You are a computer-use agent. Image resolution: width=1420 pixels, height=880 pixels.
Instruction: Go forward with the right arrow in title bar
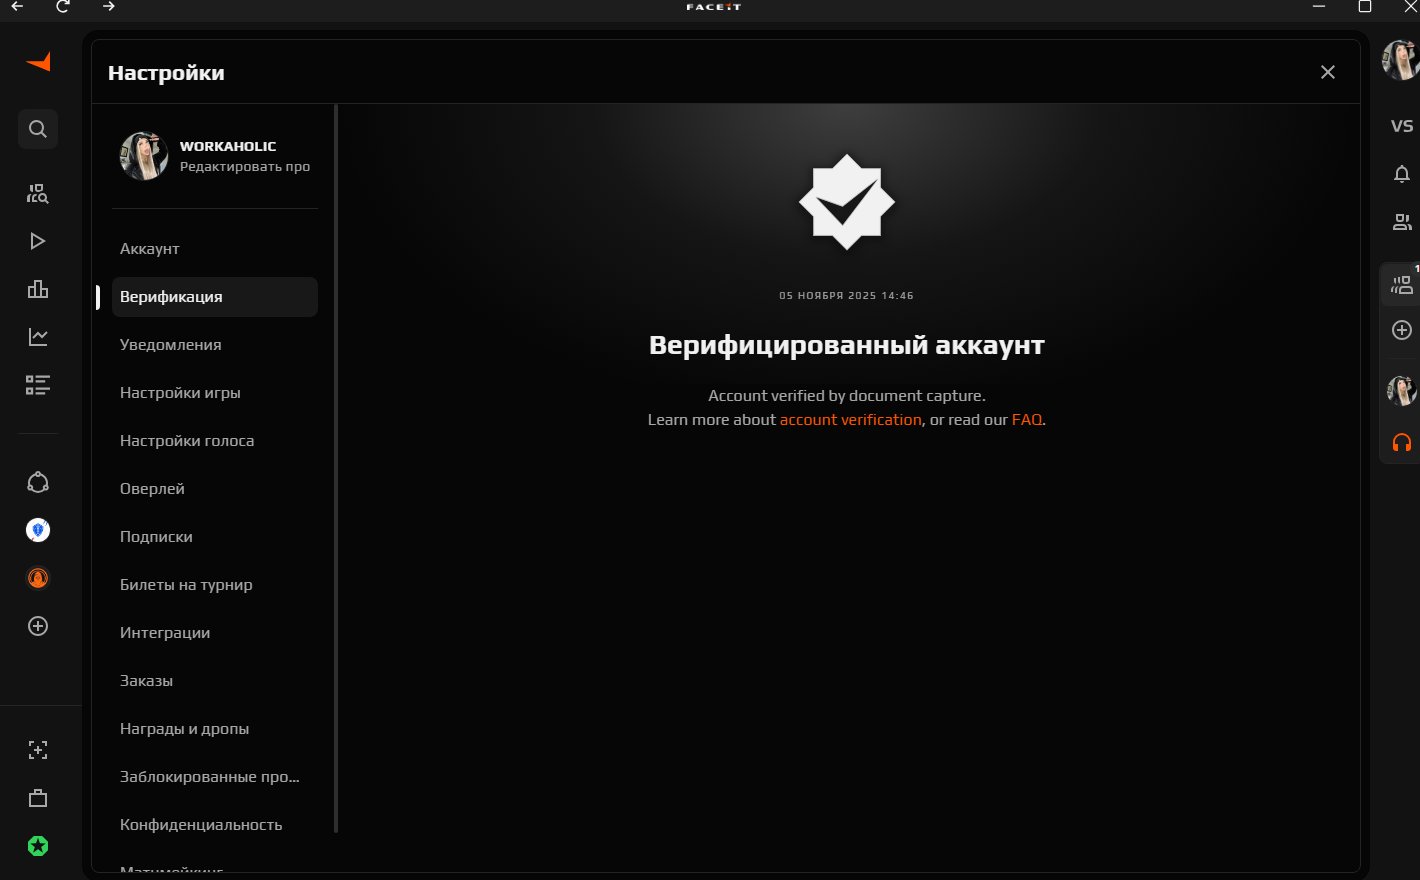coord(109,6)
